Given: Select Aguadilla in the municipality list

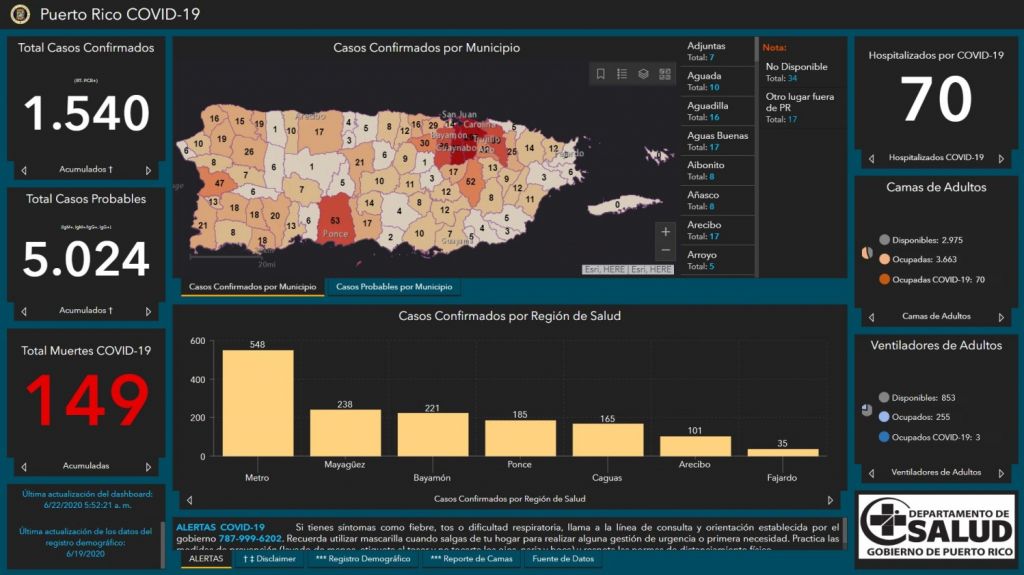Looking at the screenshot, I should point(715,111).
